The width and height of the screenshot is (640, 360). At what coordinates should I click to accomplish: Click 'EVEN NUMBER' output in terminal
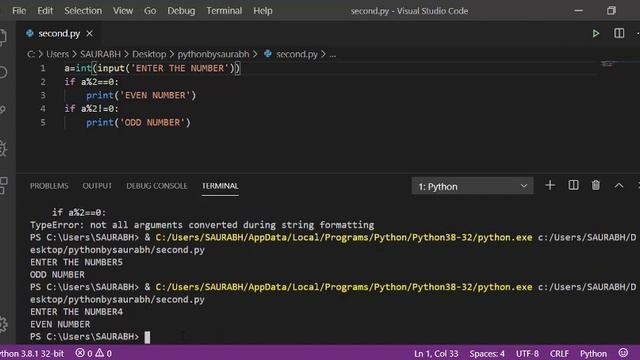tap(60, 324)
